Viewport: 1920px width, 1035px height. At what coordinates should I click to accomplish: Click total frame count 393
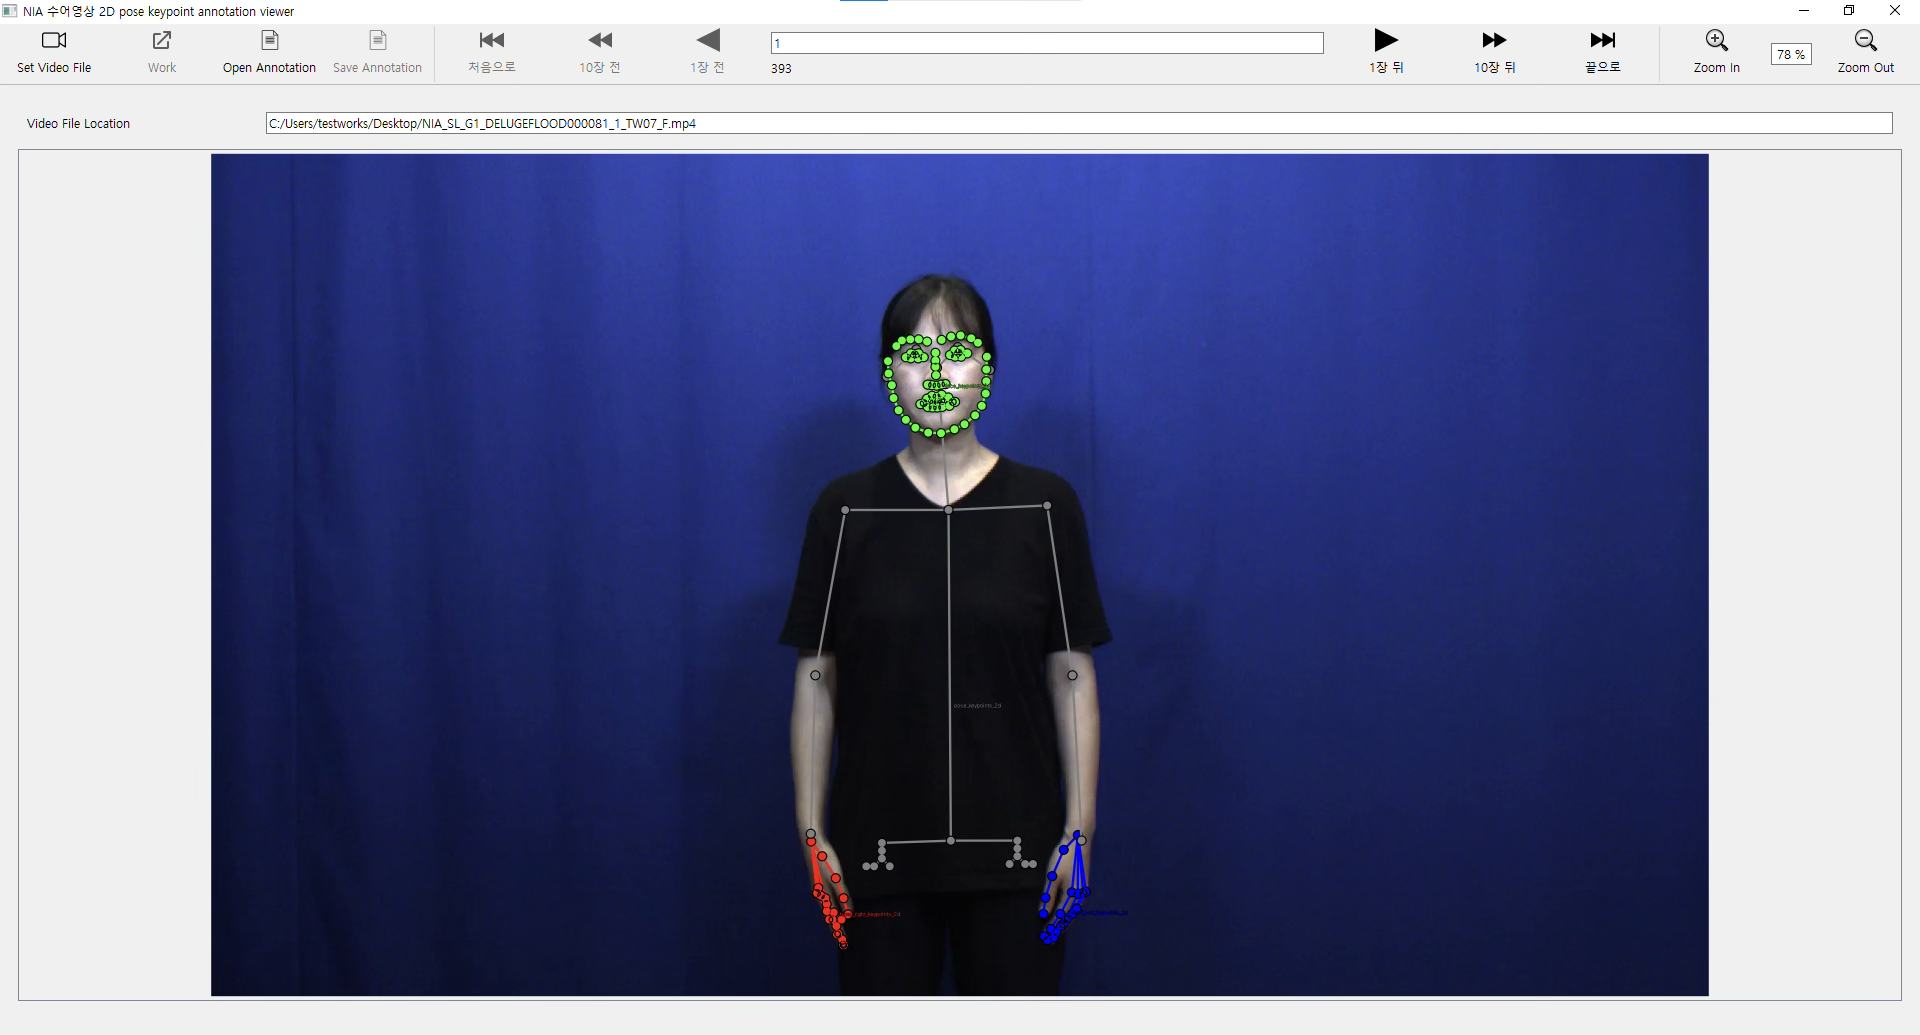click(x=781, y=69)
